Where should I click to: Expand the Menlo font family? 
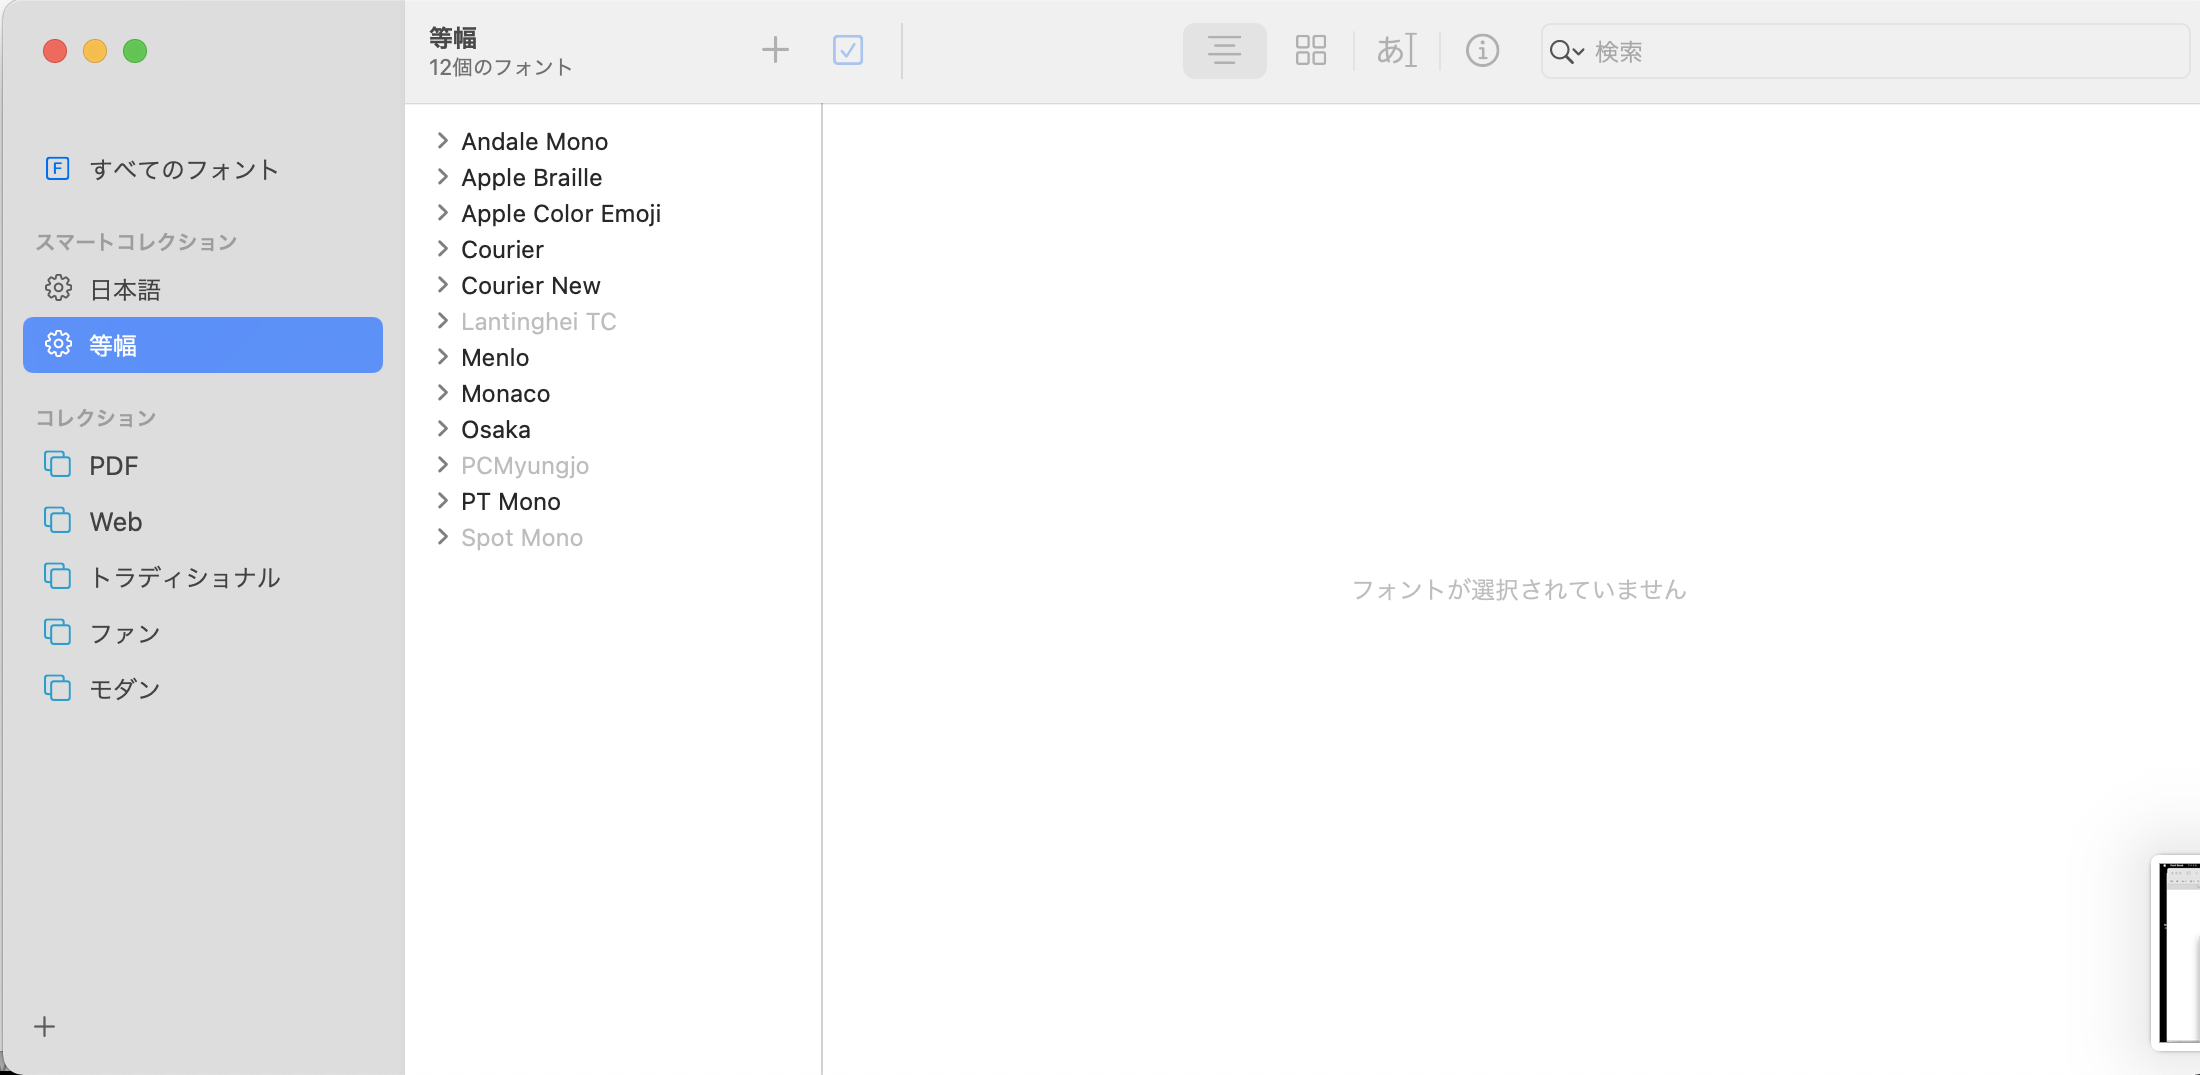[x=442, y=357]
